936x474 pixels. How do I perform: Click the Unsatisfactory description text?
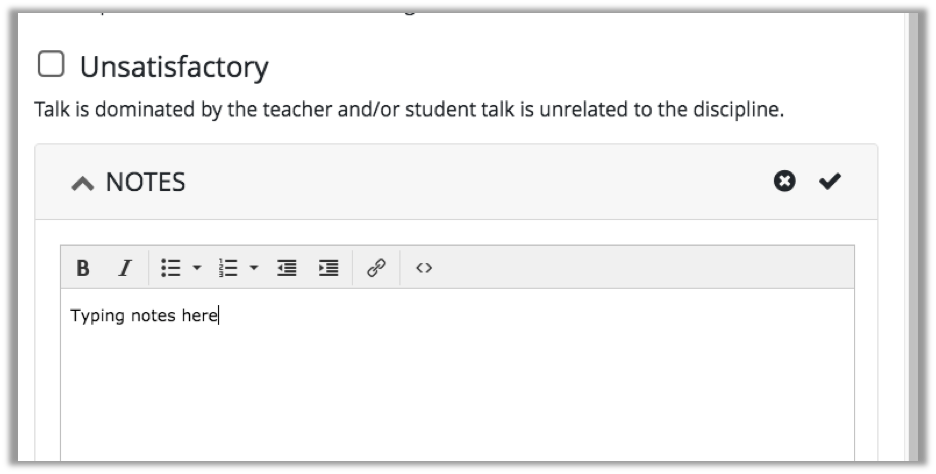click(x=409, y=110)
